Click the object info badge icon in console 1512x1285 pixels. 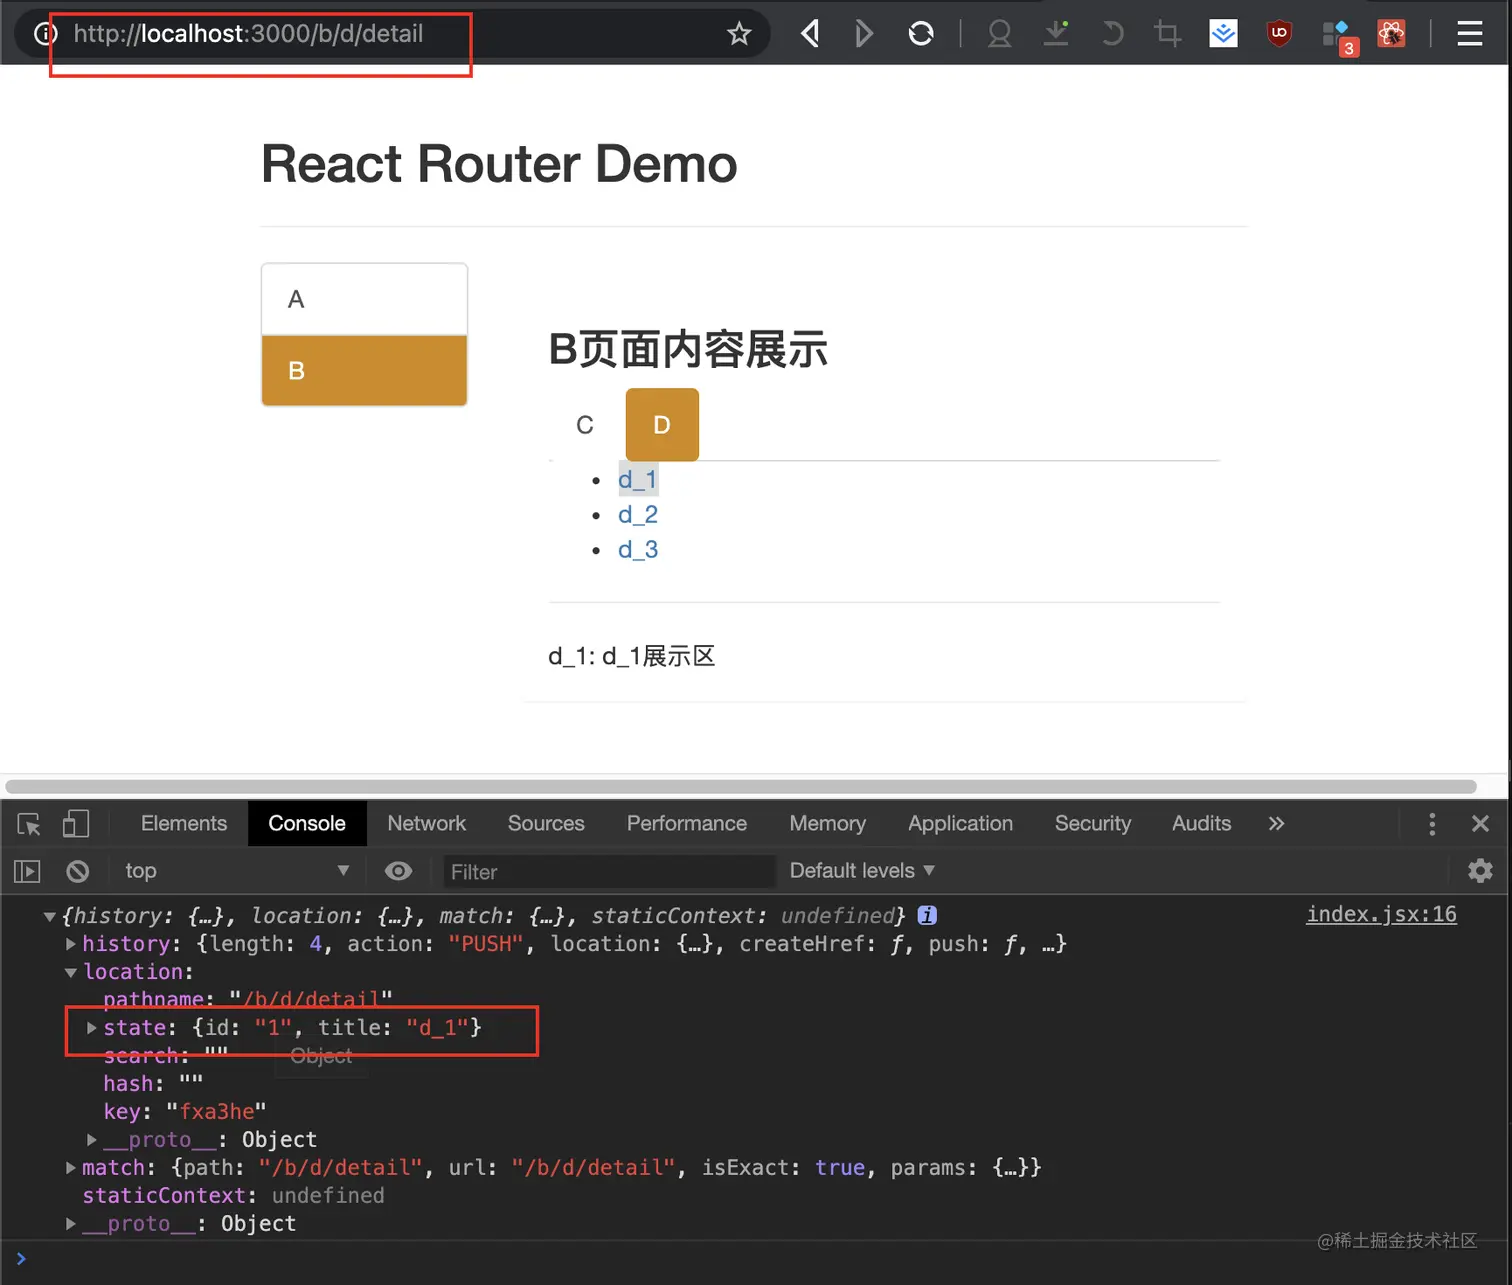(927, 915)
